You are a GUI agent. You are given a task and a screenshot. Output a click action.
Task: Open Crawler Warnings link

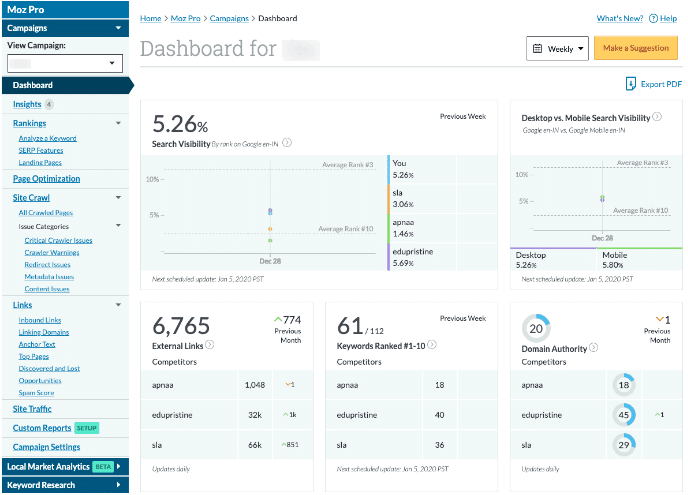[52, 252]
